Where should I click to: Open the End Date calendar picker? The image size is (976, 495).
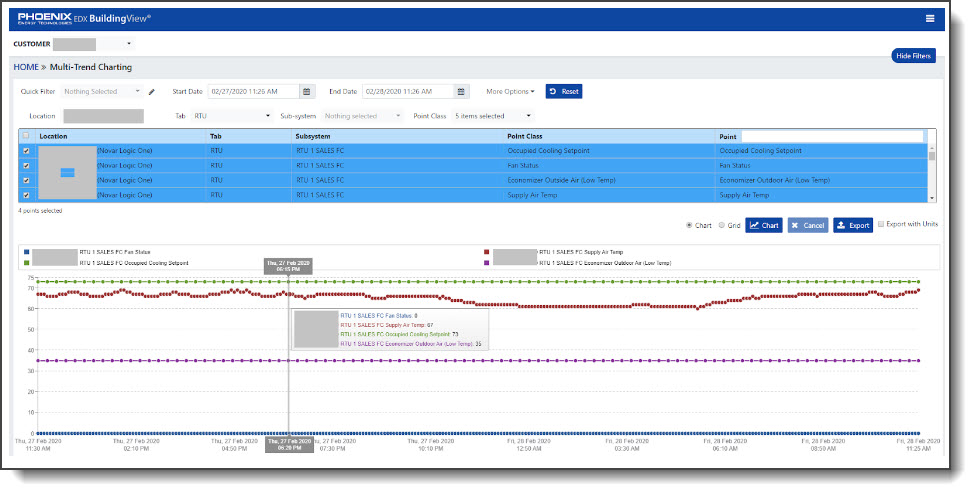point(461,92)
